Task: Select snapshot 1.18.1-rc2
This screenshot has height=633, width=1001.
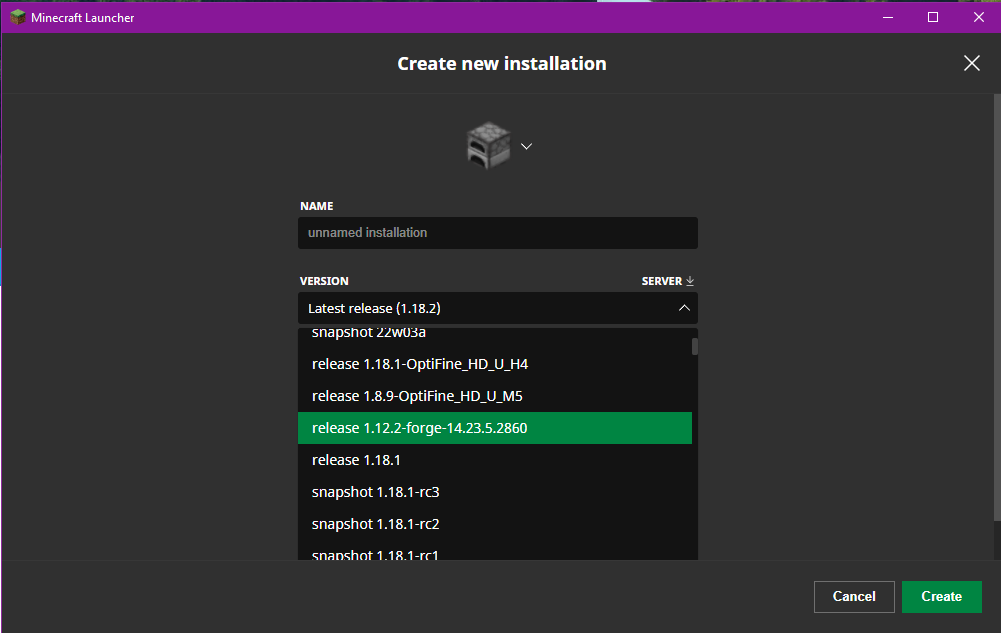Action: point(495,523)
